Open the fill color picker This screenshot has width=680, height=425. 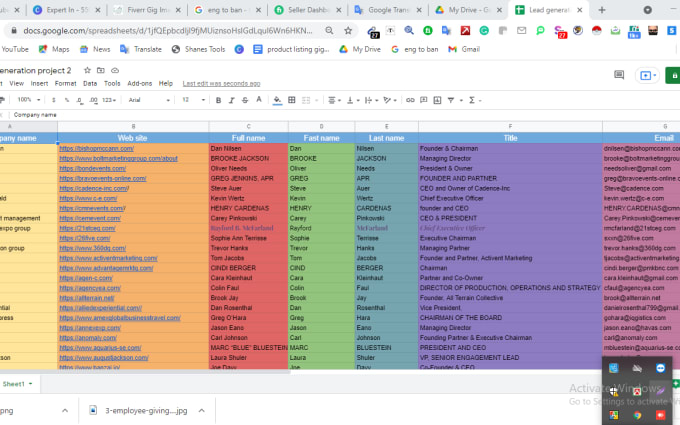pyautogui.click(x=277, y=100)
